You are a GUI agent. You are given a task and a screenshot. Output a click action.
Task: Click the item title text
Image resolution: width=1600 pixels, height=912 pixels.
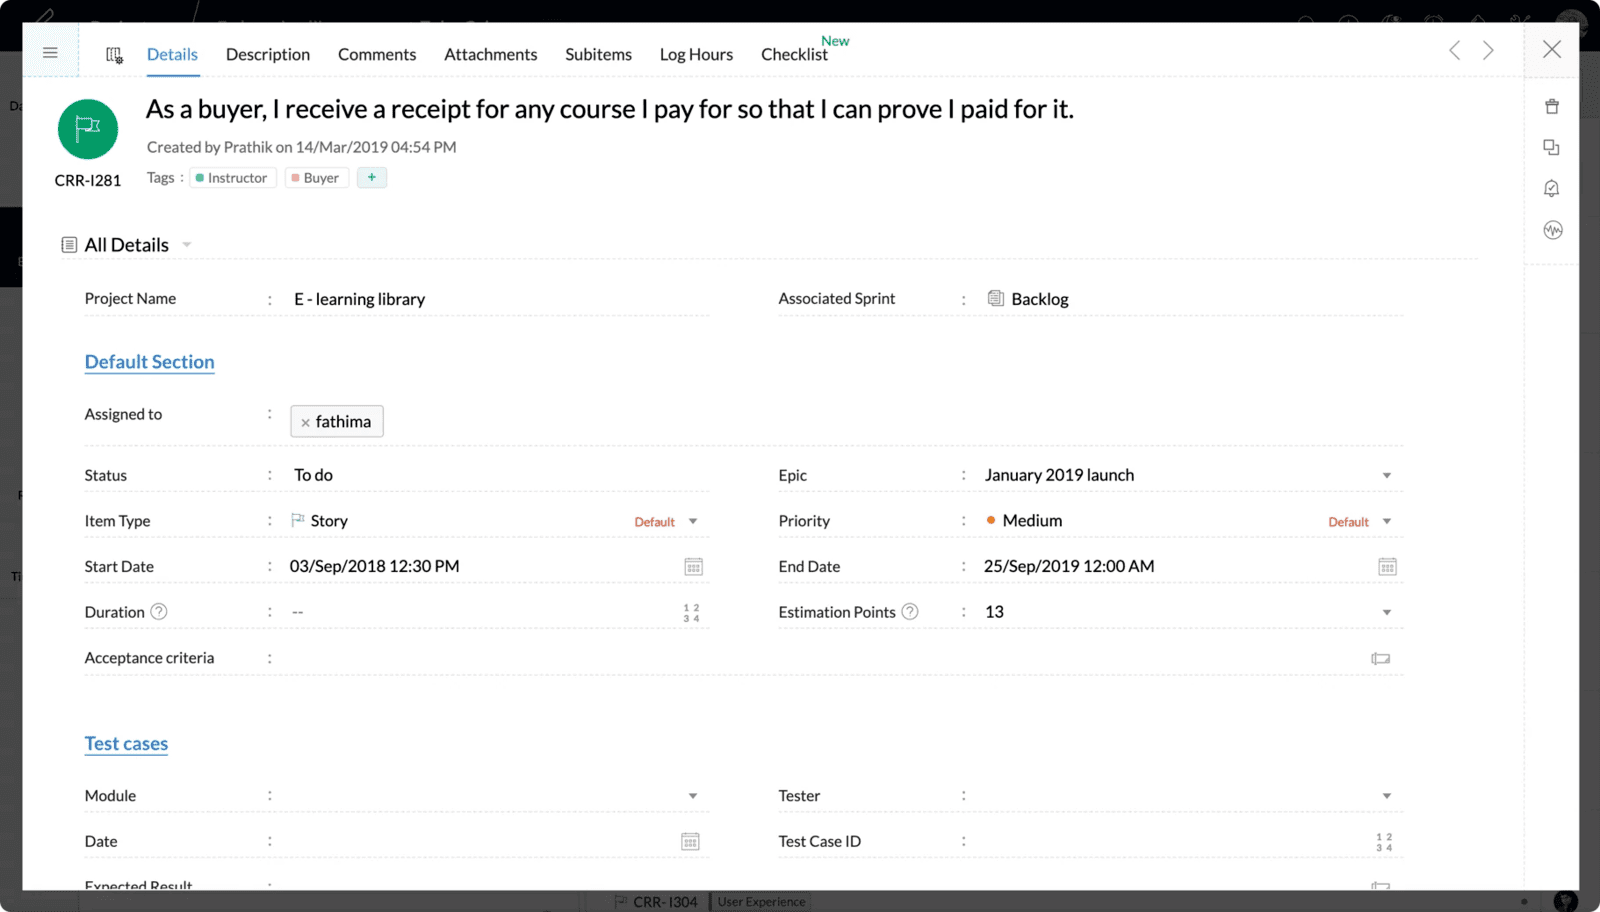tap(610, 109)
